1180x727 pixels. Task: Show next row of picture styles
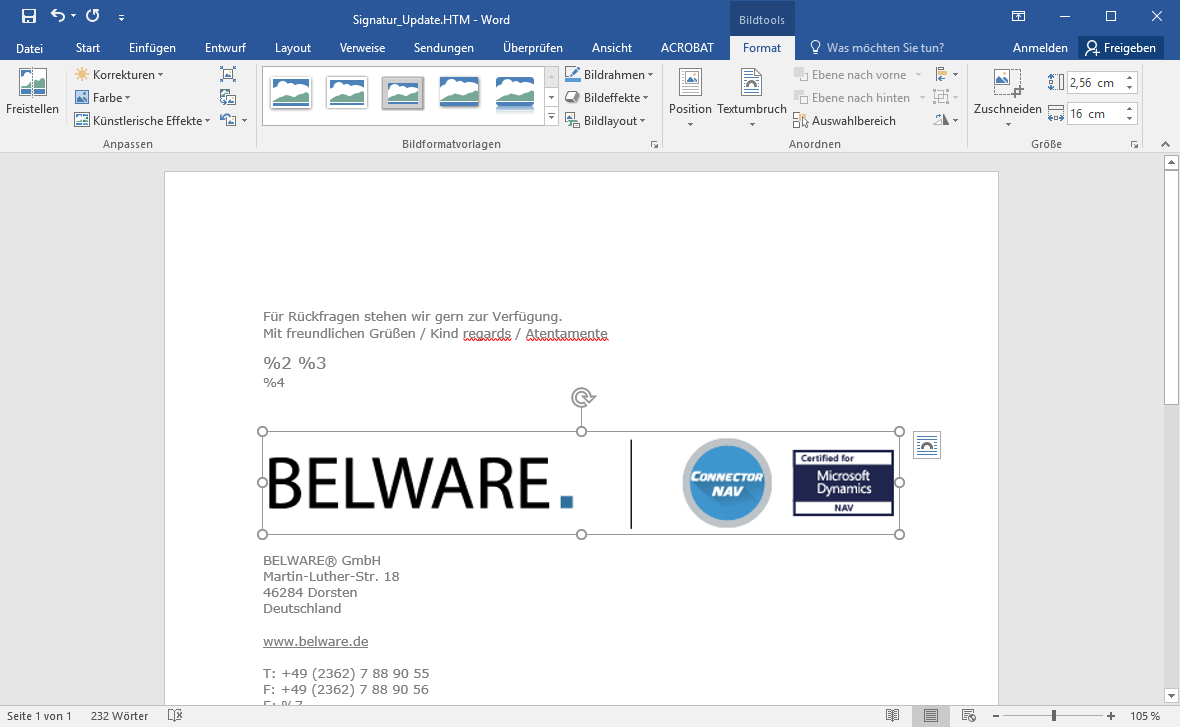pos(552,97)
